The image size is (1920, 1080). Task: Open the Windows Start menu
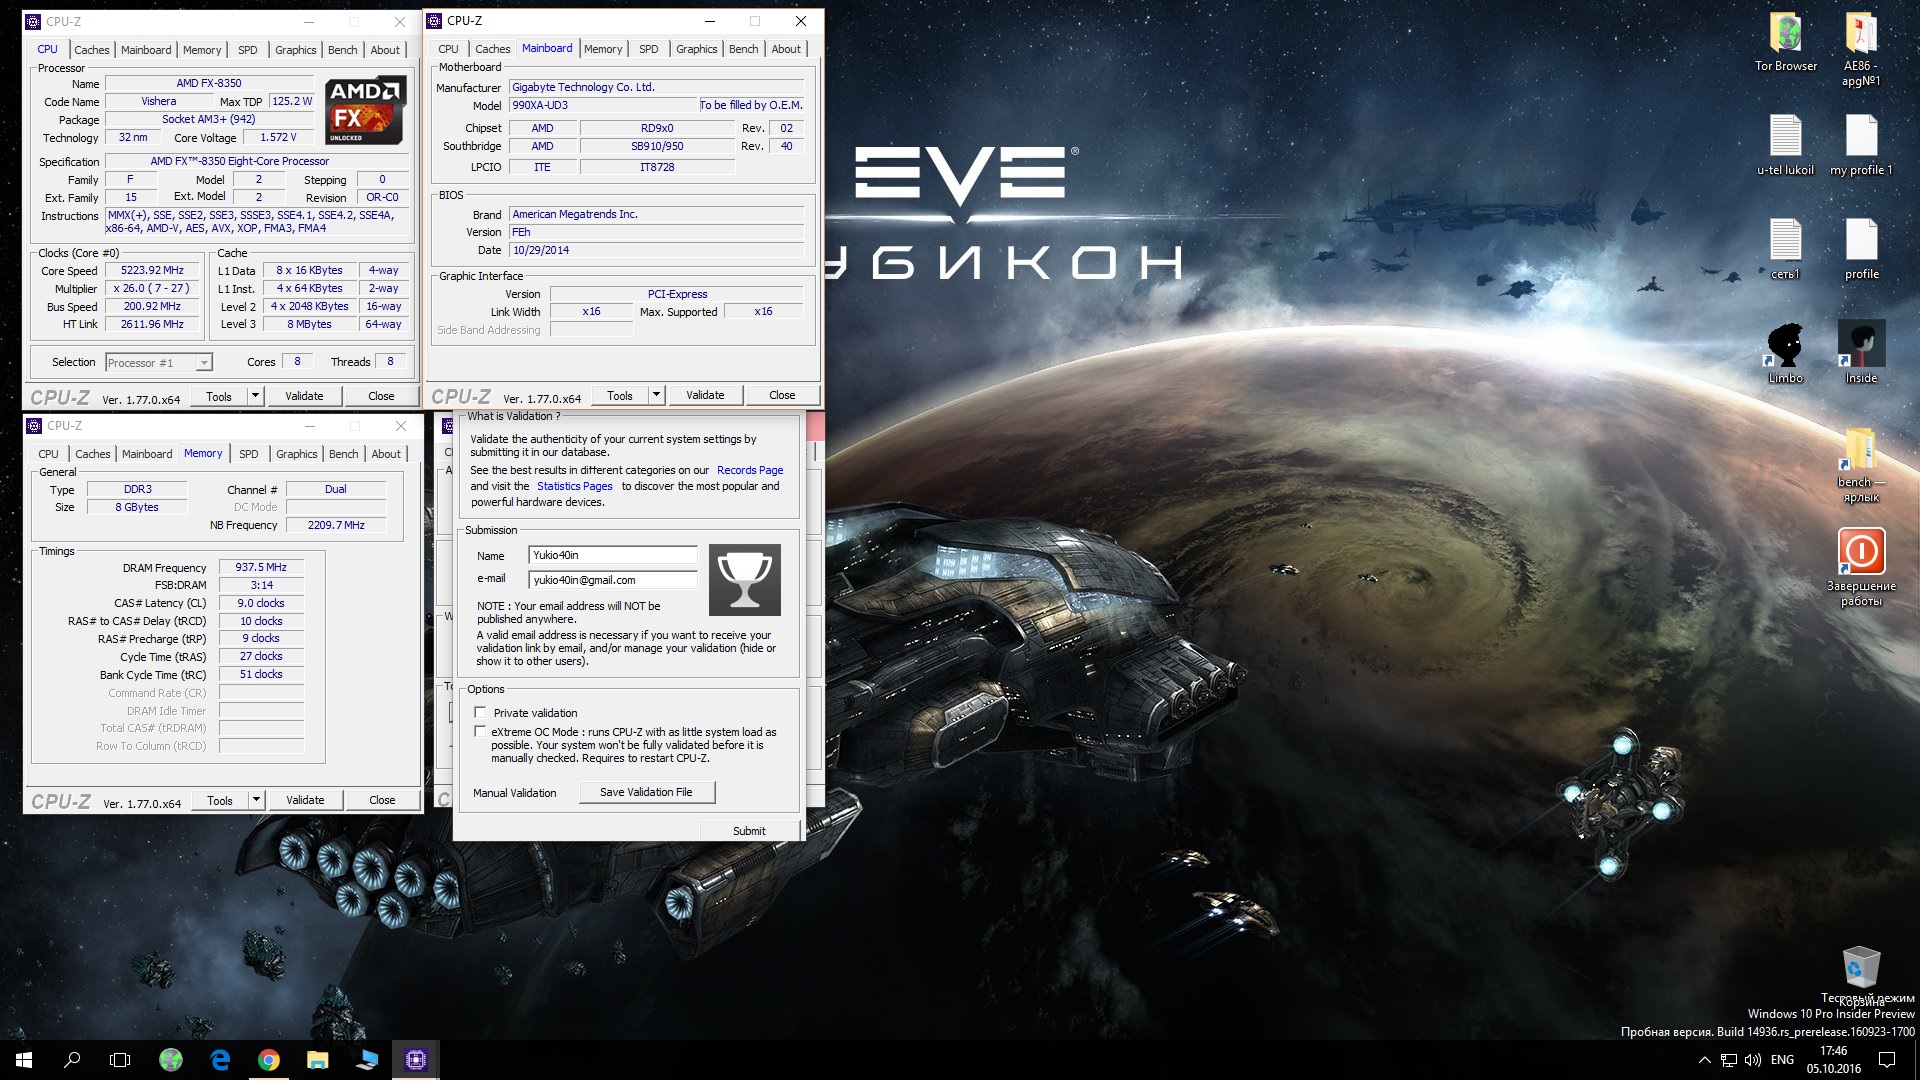coord(24,1060)
